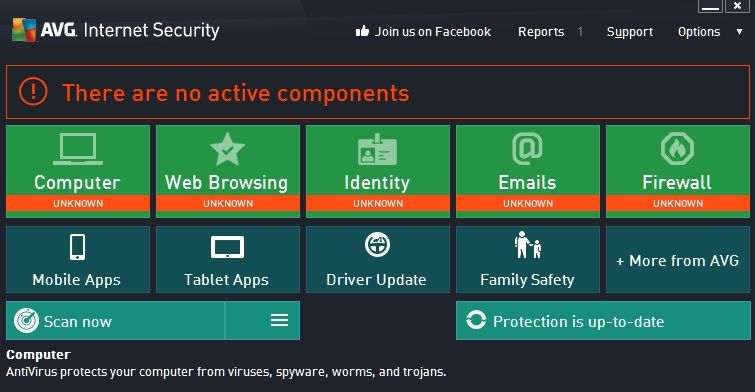The width and height of the screenshot is (755, 392).
Task: Click the Mobile Apps label
Action: (77, 280)
